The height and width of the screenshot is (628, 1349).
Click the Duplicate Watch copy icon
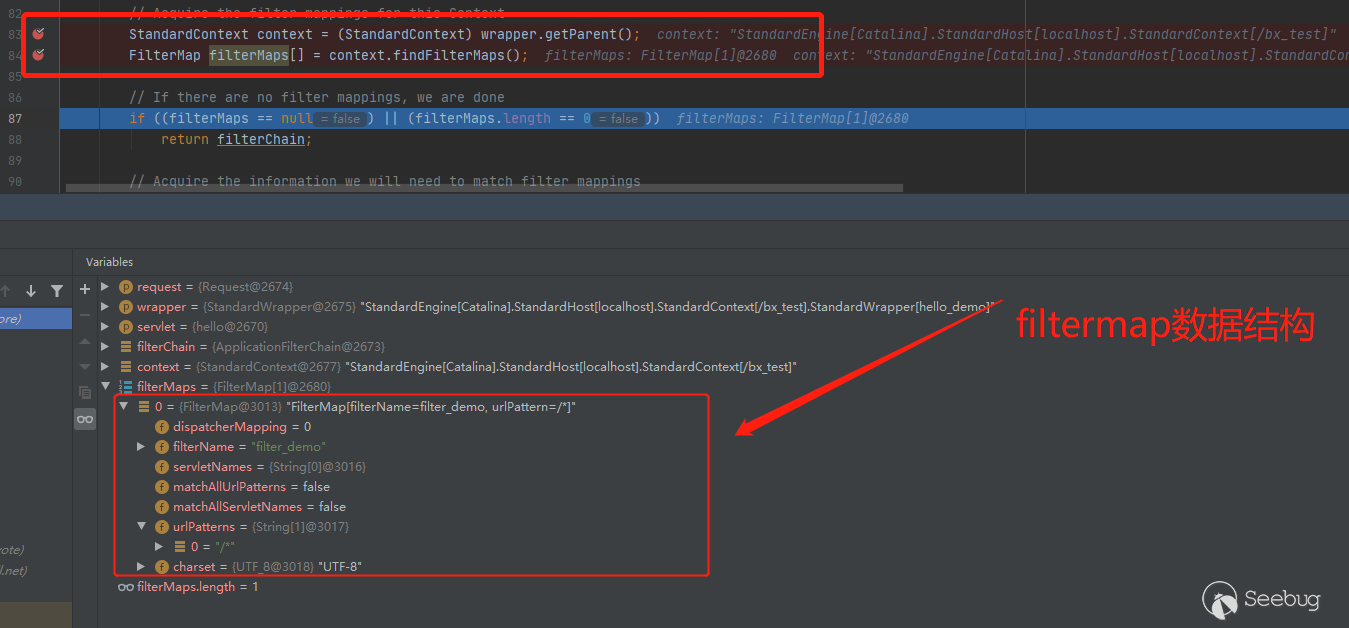[x=85, y=393]
